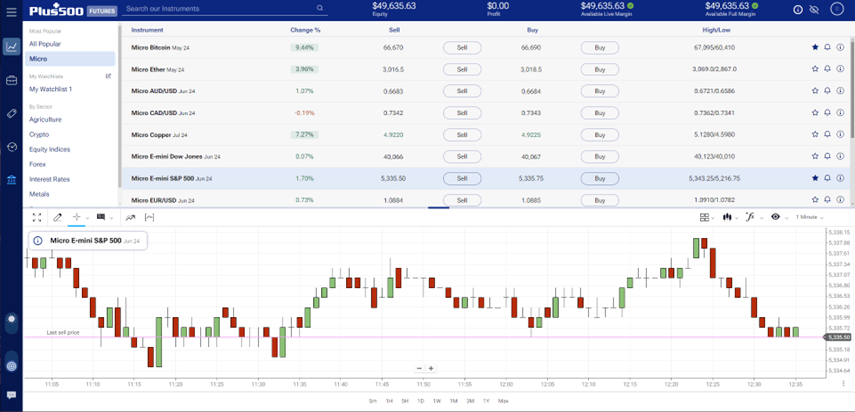Click the search magnifier icon

pyautogui.click(x=320, y=8)
